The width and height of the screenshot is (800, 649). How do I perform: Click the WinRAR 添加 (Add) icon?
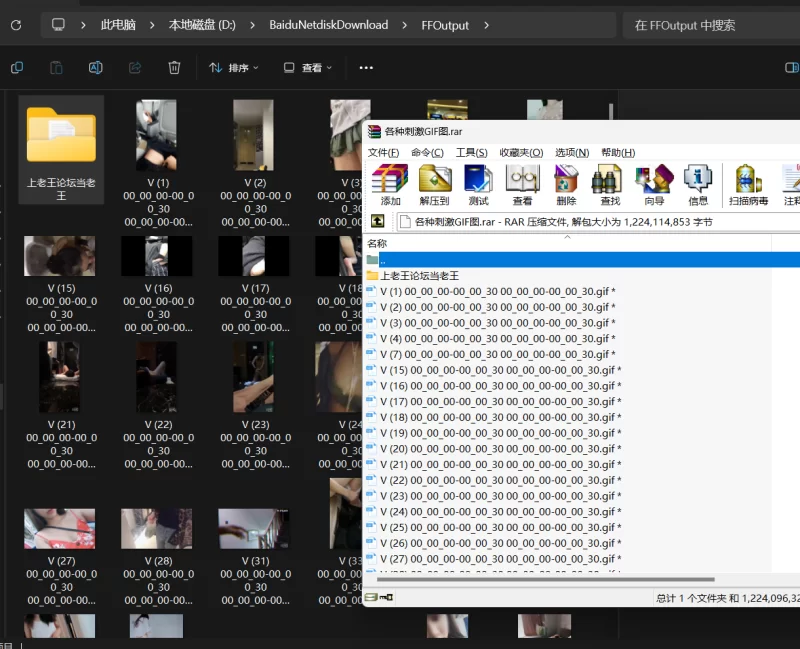(390, 184)
